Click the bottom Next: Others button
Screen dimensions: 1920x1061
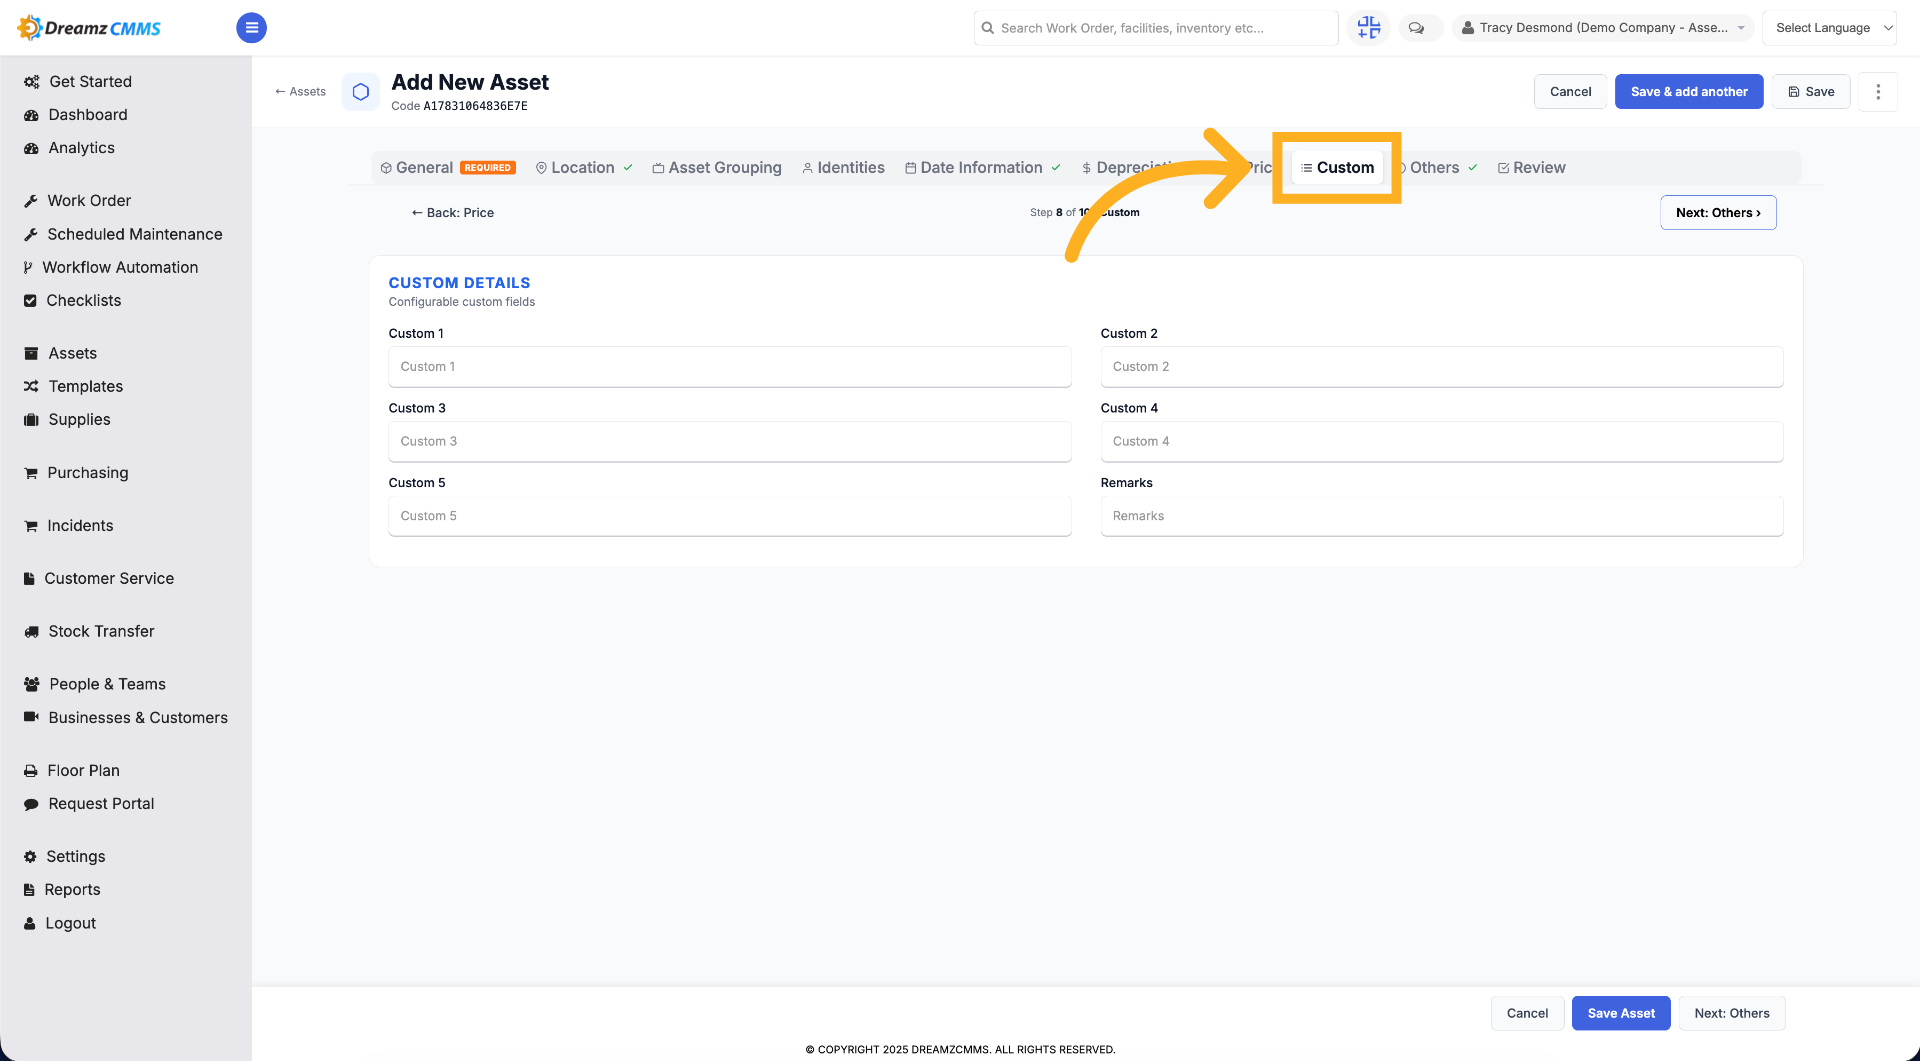pyautogui.click(x=1732, y=1013)
